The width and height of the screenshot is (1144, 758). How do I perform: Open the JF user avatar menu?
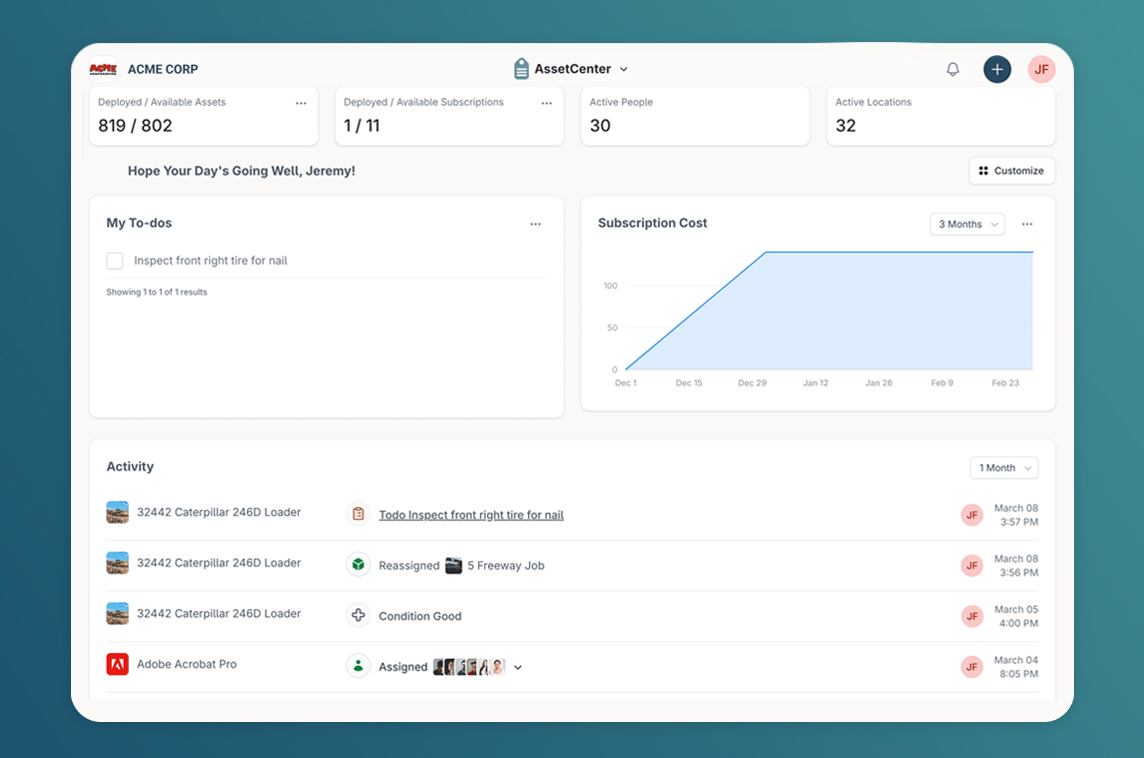click(x=1041, y=69)
